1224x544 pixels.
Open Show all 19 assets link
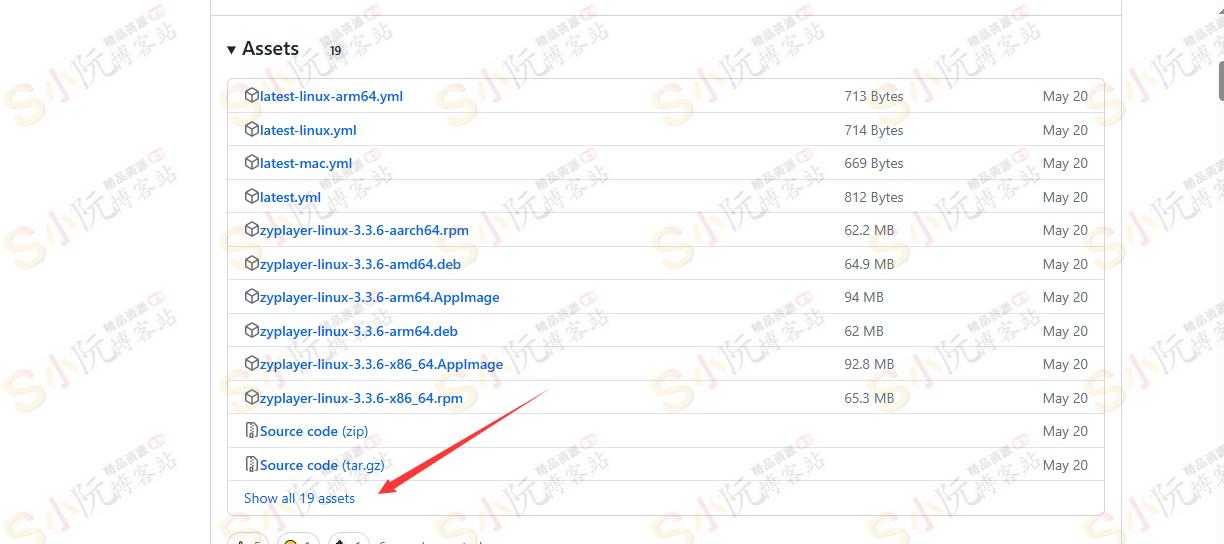[299, 498]
